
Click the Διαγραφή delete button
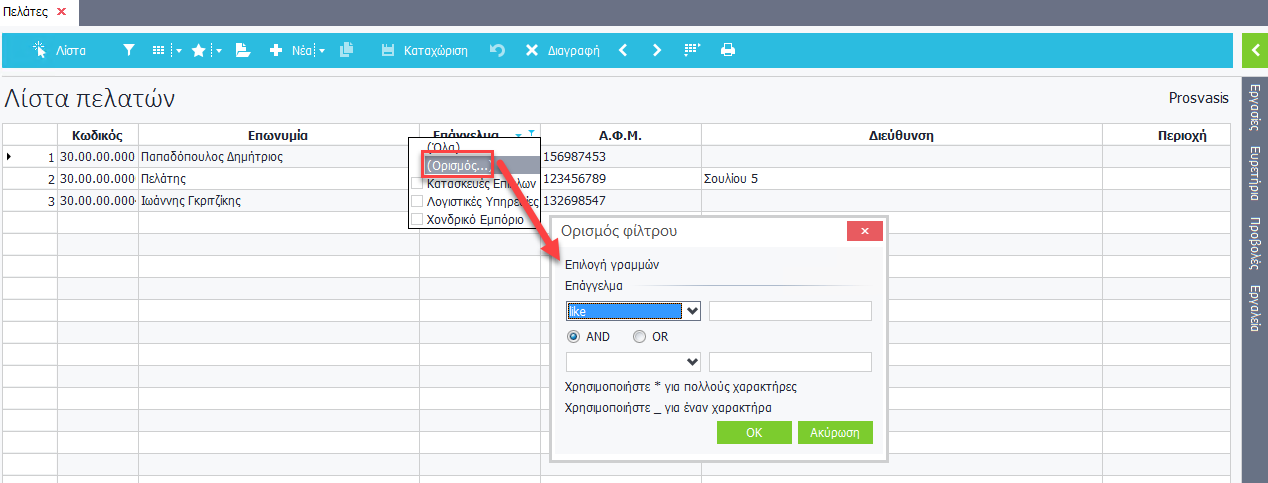coord(563,50)
